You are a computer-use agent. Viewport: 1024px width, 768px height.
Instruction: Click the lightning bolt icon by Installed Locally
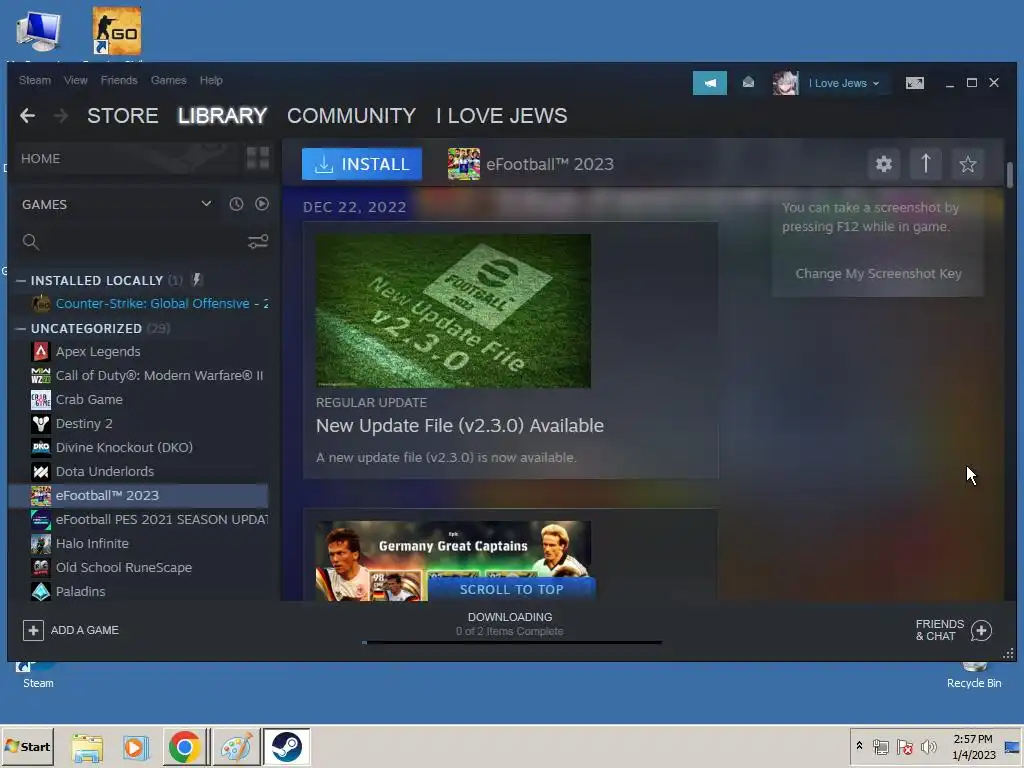click(x=197, y=280)
